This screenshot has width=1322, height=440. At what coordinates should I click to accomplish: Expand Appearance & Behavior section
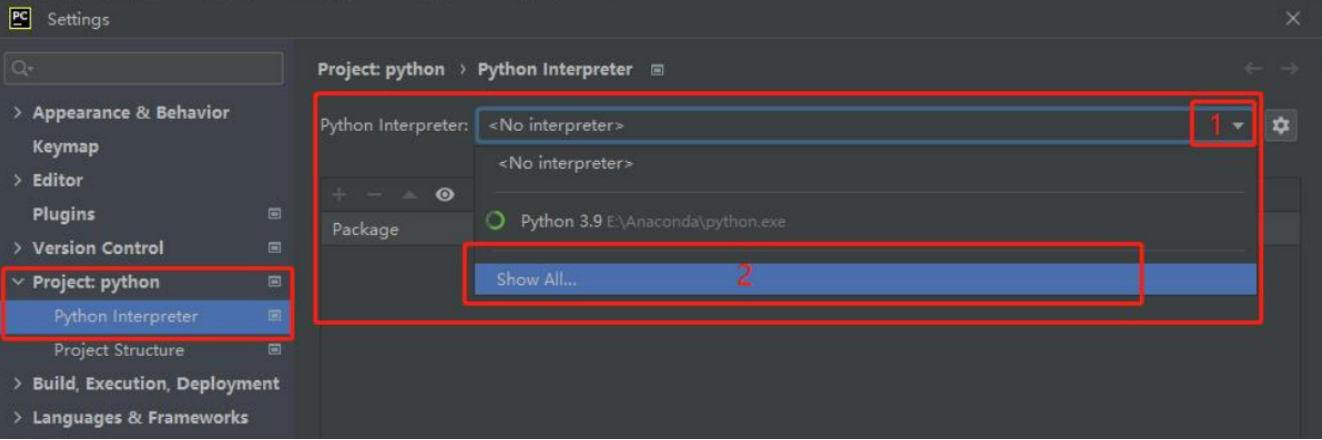tap(17, 113)
